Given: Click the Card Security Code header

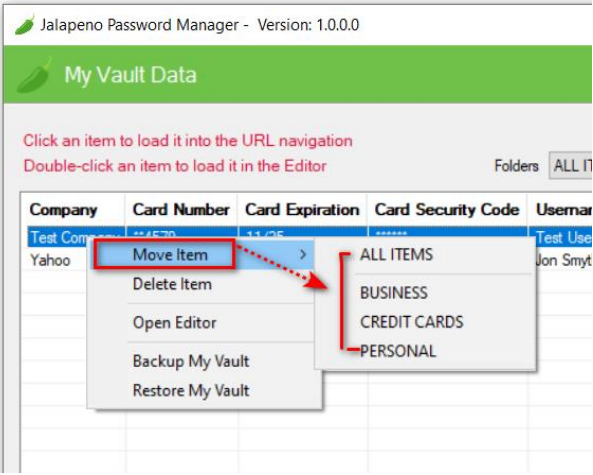Looking at the screenshot, I should pos(447,210).
